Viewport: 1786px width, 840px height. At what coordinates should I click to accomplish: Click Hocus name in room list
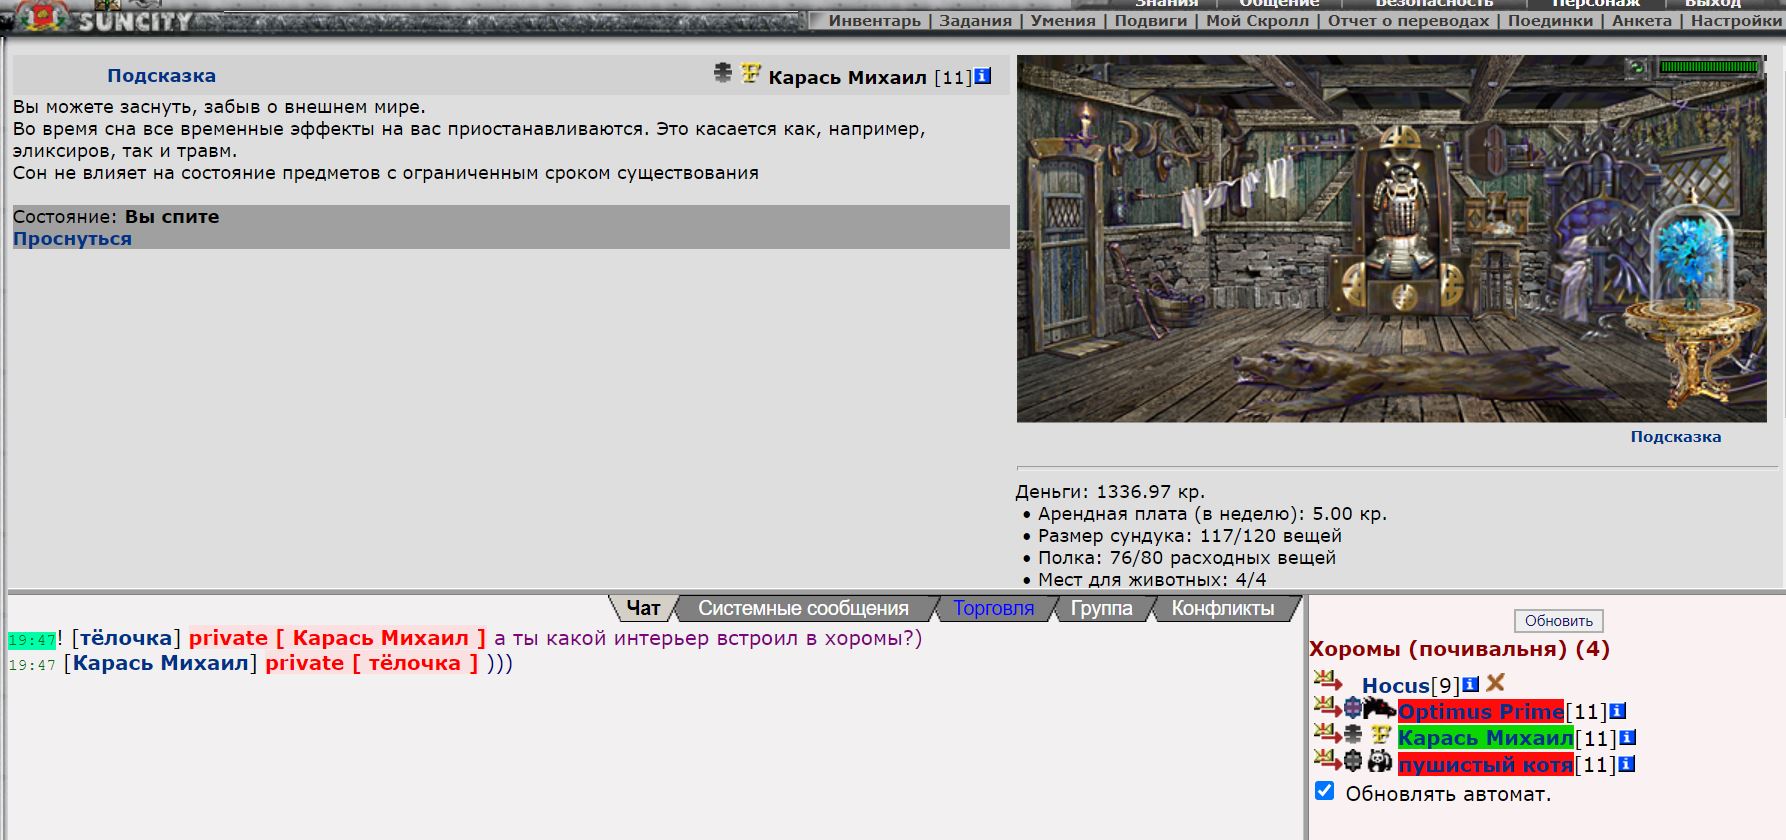point(1395,685)
